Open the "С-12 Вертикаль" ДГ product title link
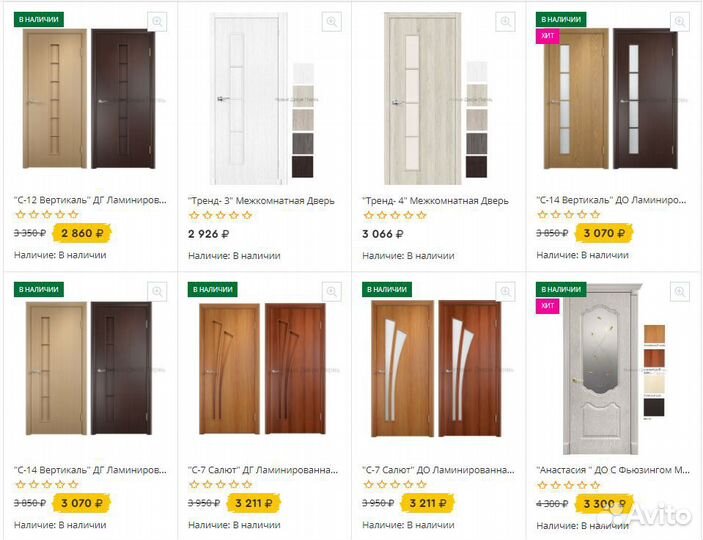This screenshot has height=540, width=703. pos(90,200)
